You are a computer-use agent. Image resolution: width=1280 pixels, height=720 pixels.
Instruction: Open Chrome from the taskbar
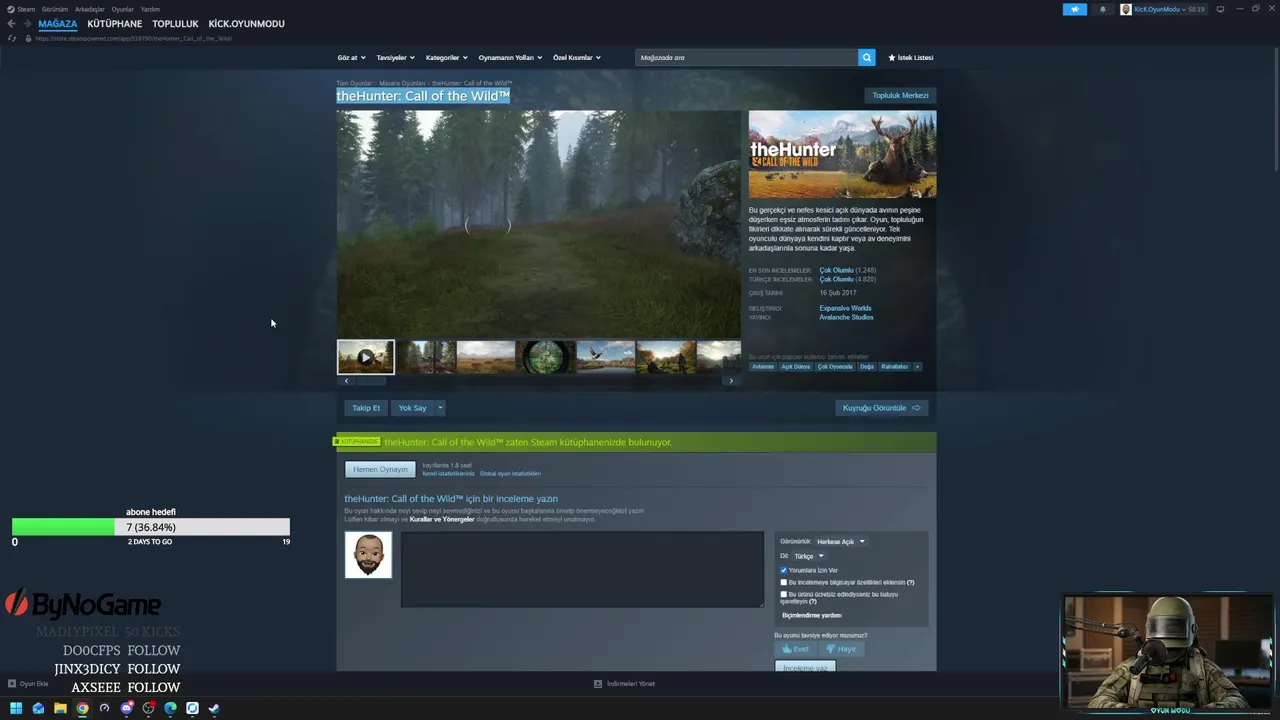[x=82, y=708]
